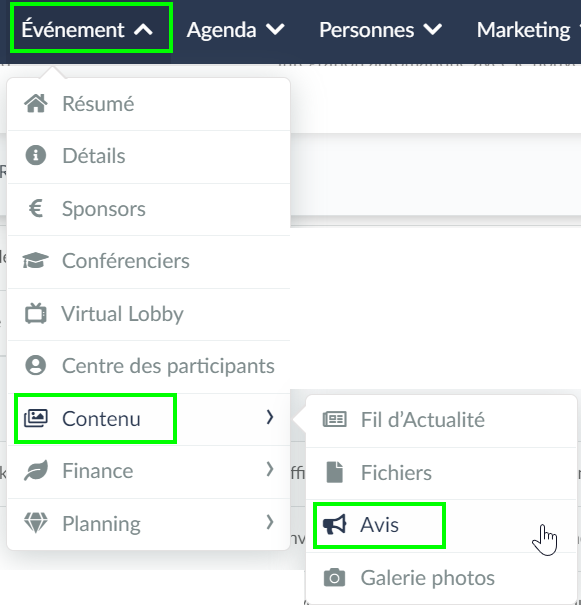
Task: Click the TV icon for Virtual Lobby
Action: pos(36,313)
